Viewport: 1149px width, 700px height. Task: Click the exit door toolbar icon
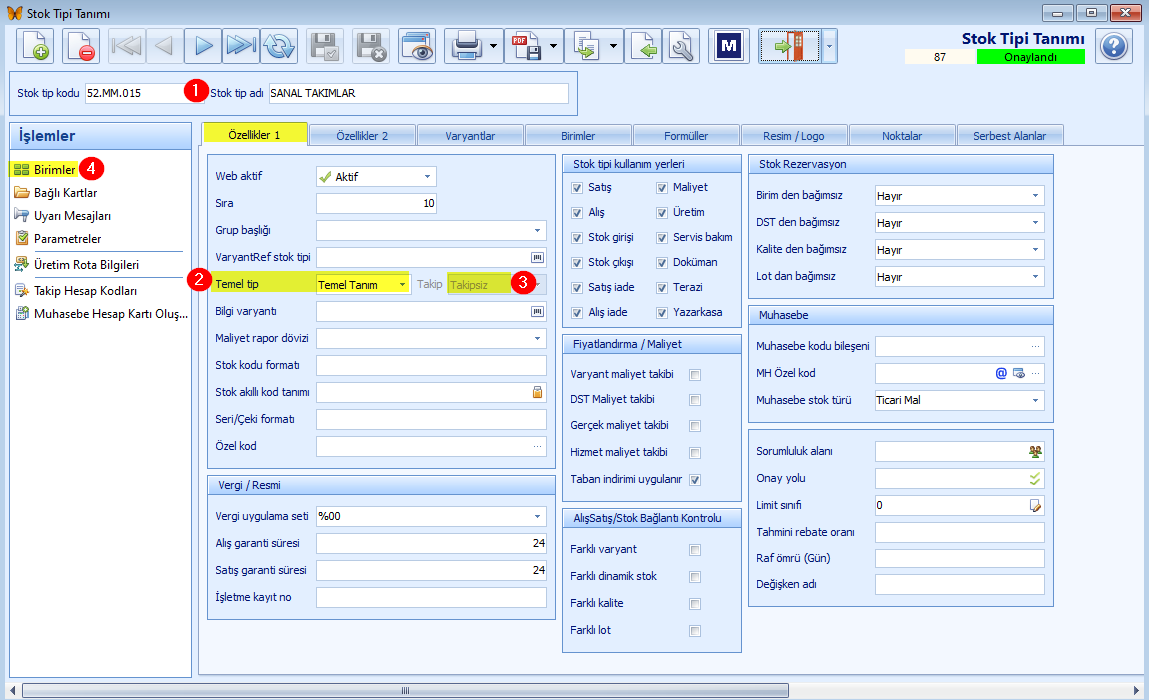pos(788,46)
